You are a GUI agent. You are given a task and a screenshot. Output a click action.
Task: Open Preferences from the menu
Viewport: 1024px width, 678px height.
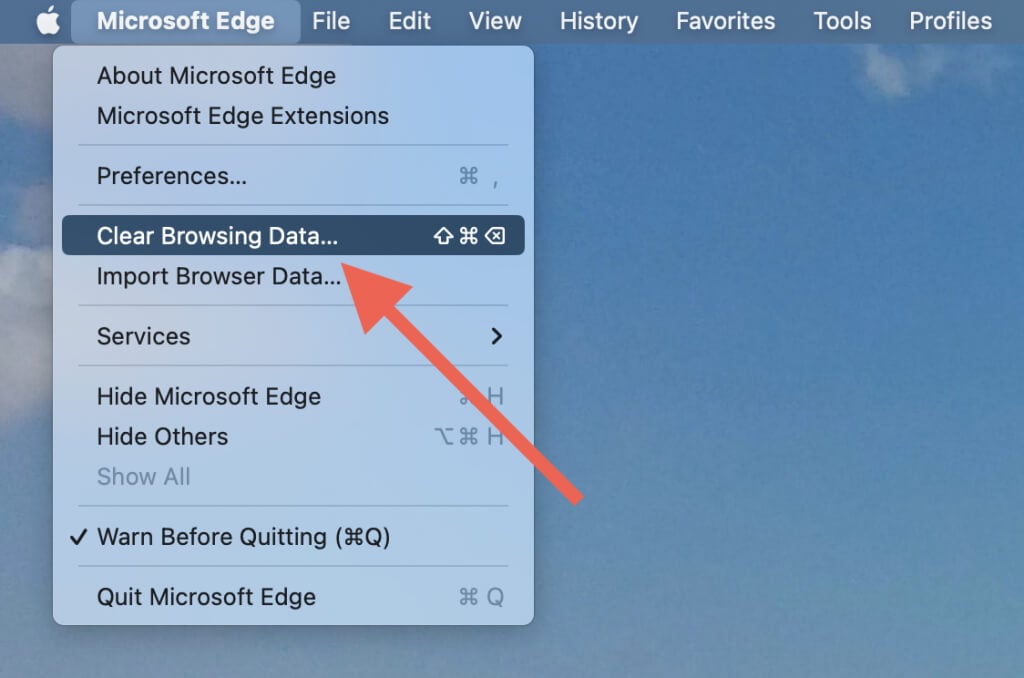pos(172,176)
